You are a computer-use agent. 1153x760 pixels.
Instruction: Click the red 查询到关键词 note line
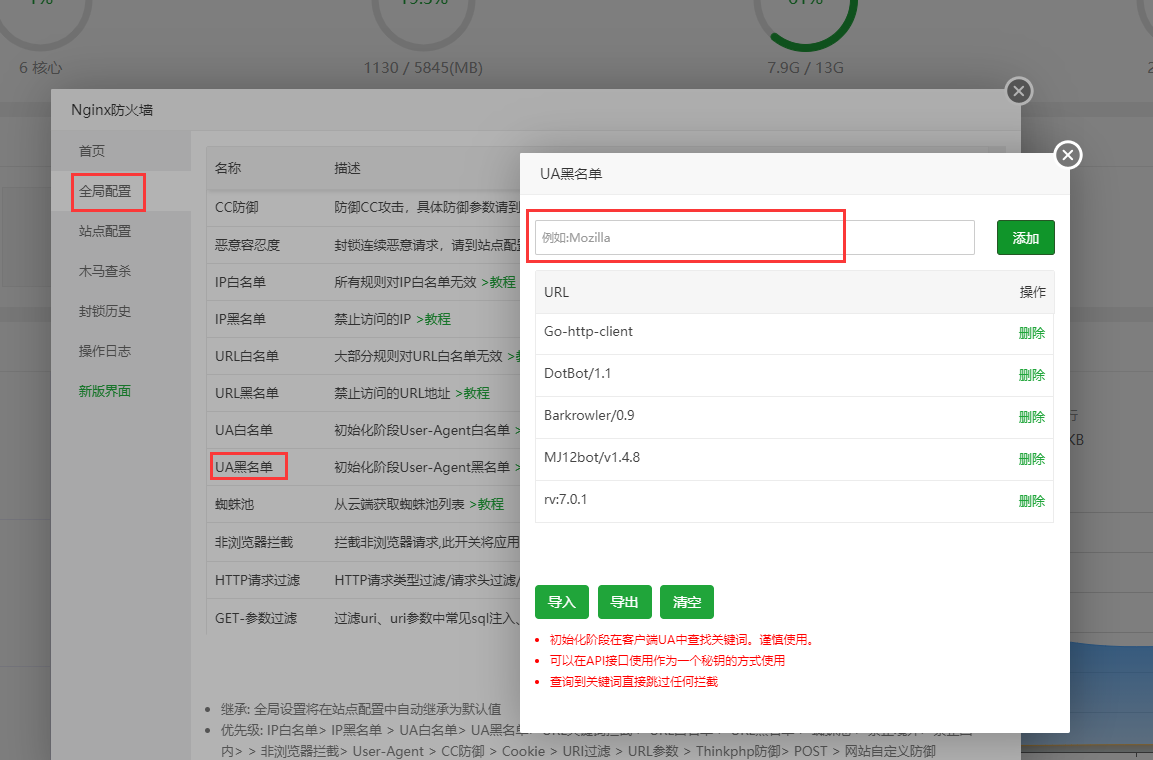634,681
